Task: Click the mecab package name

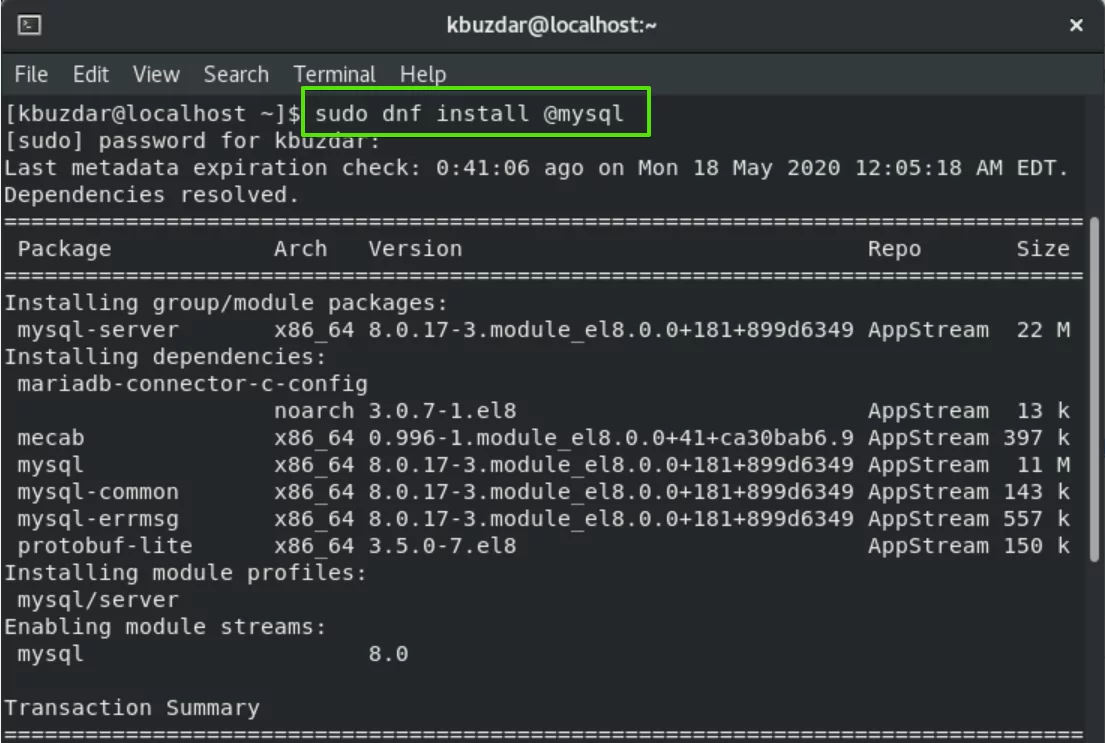Action: [51, 438]
